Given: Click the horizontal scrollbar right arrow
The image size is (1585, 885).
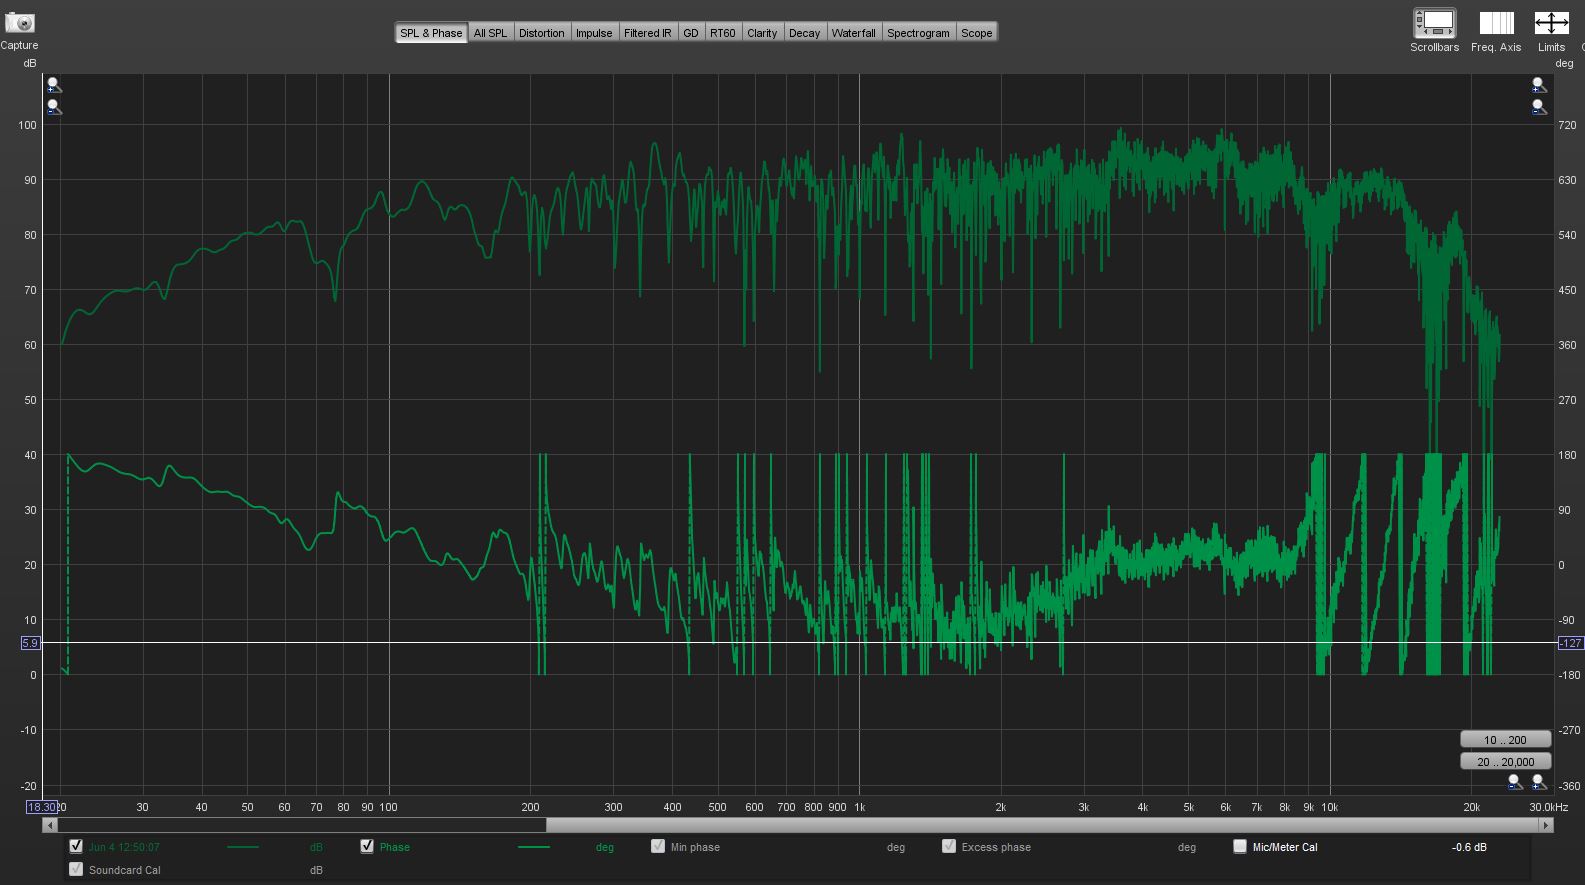Looking at the screenshot, I should click(1546, 825).
